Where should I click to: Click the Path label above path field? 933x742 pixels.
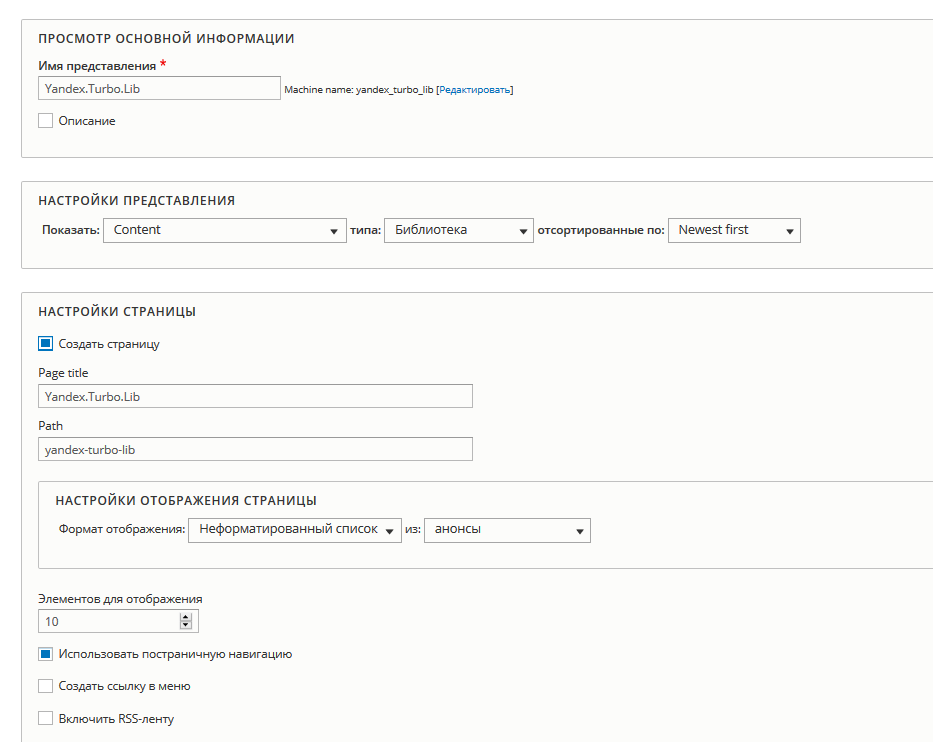[50, 426]
